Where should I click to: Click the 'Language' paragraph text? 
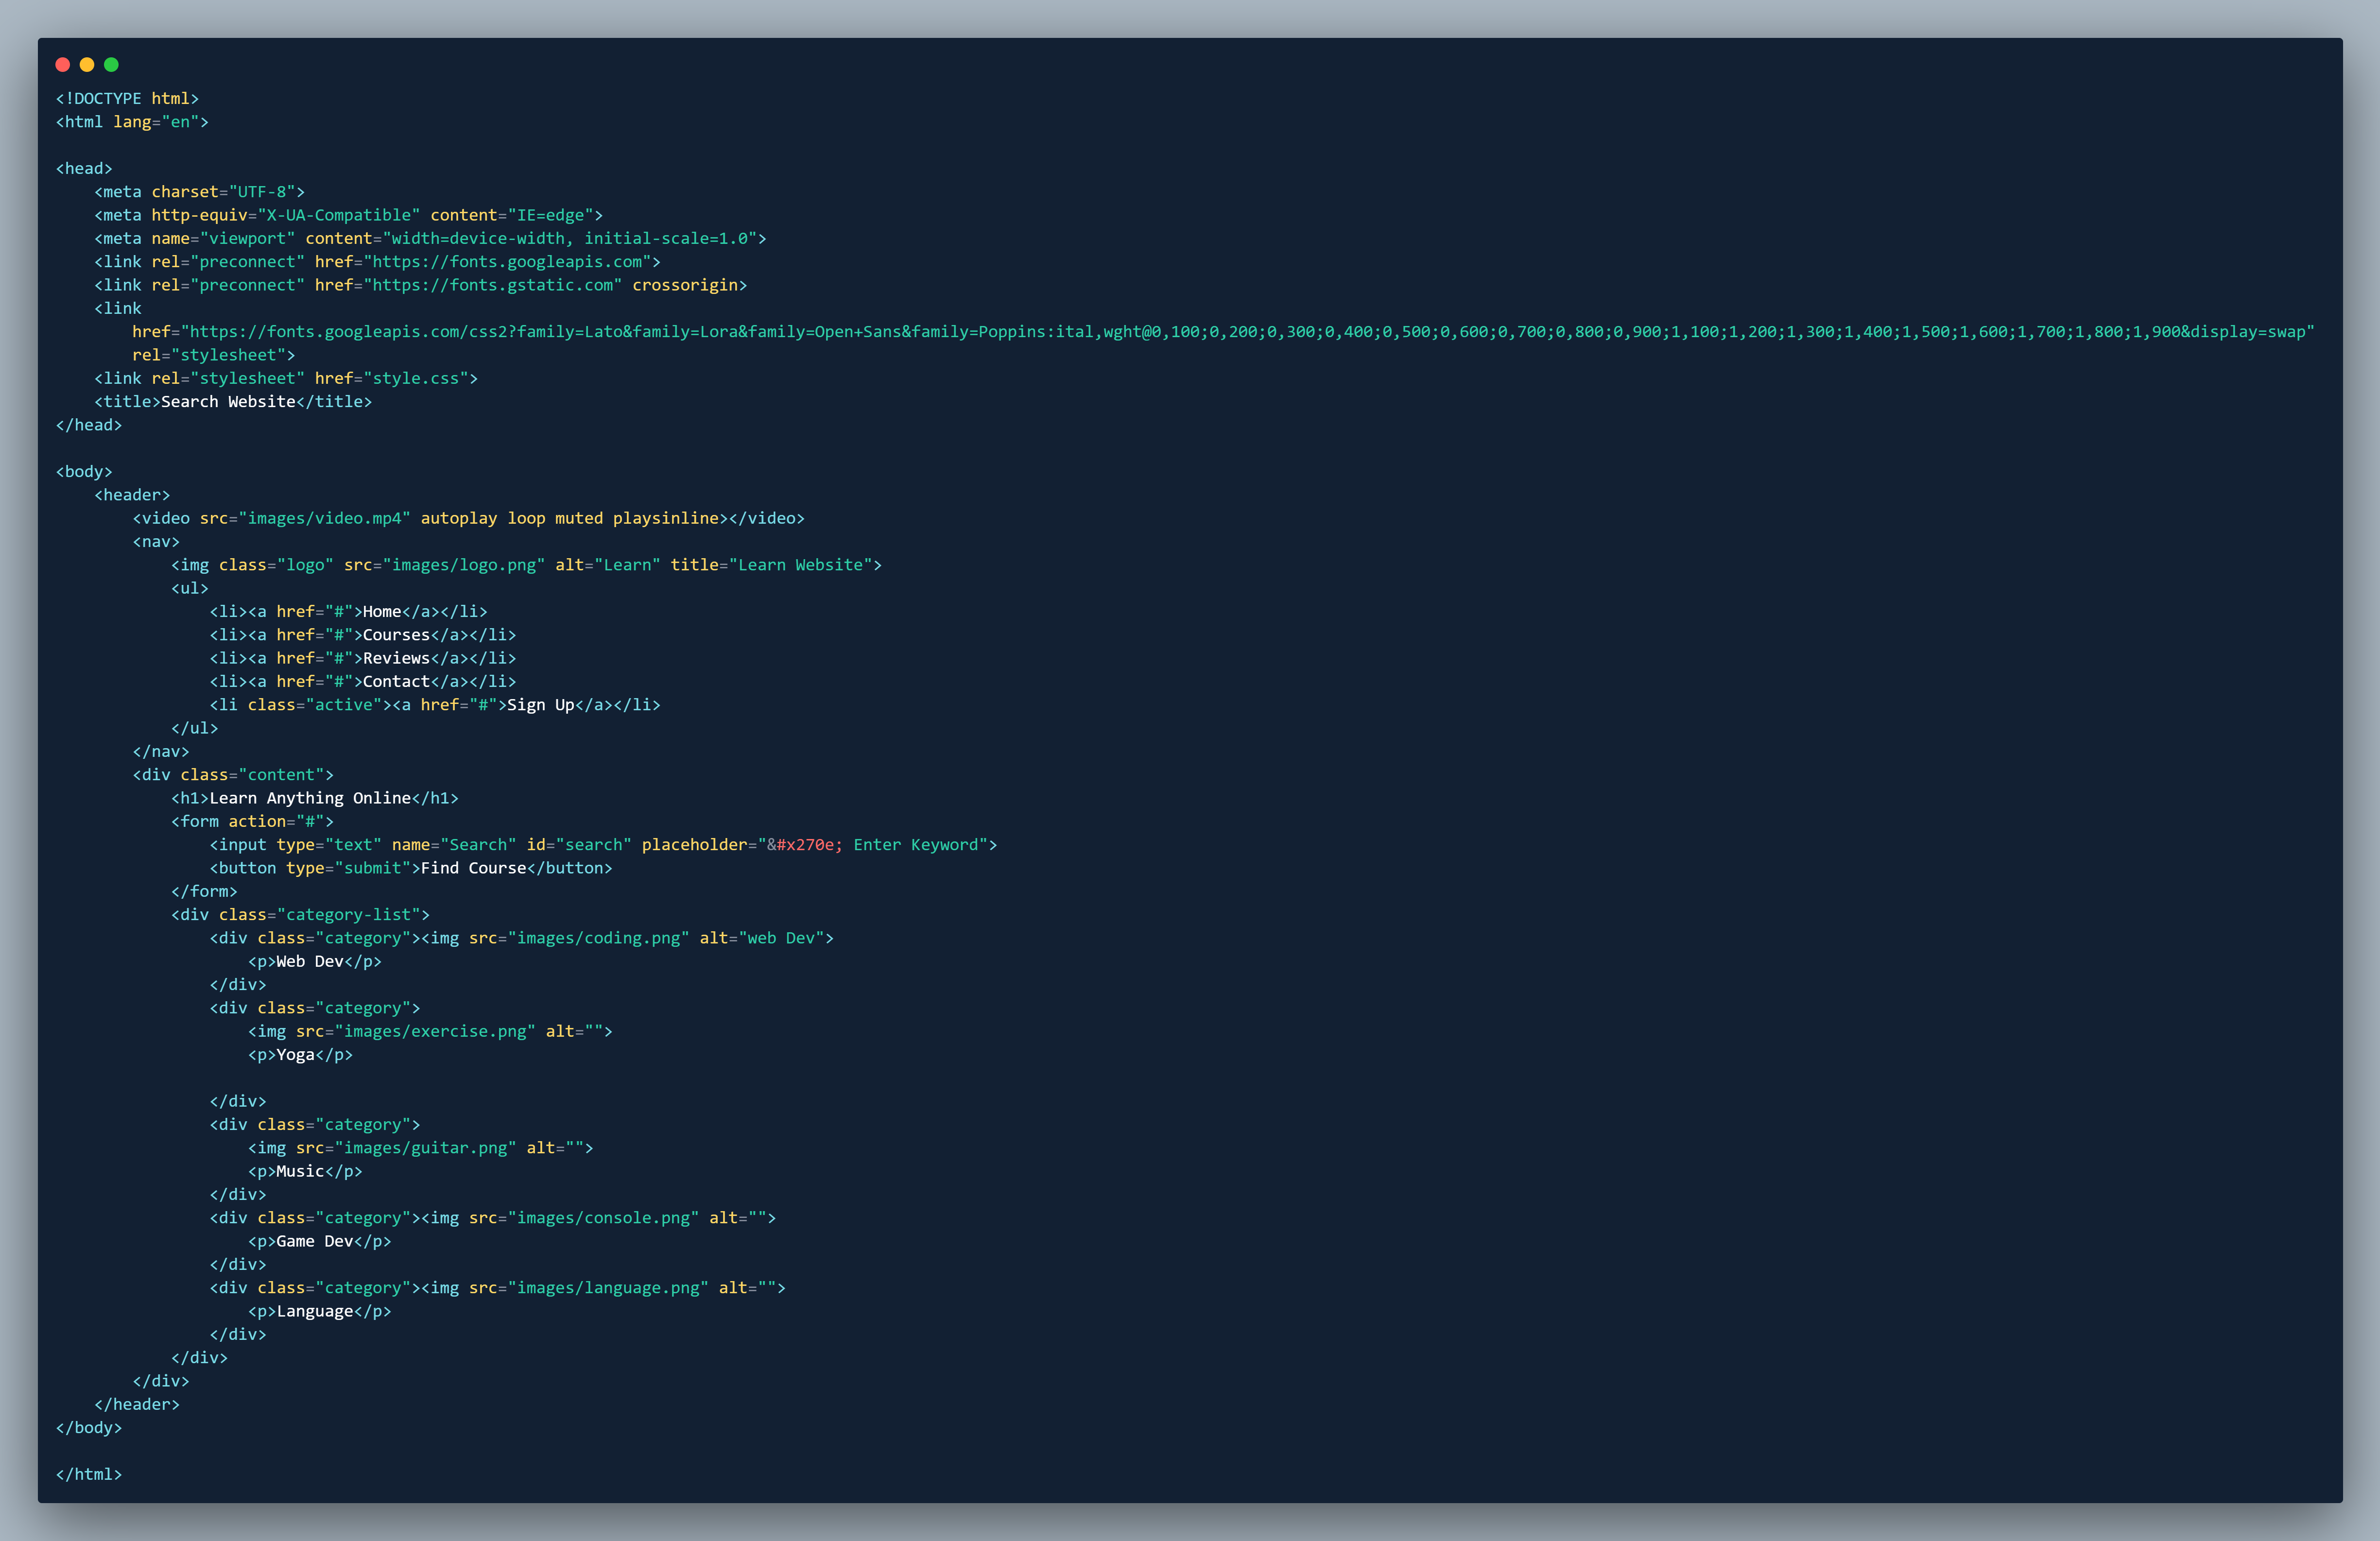point(315,1312)
